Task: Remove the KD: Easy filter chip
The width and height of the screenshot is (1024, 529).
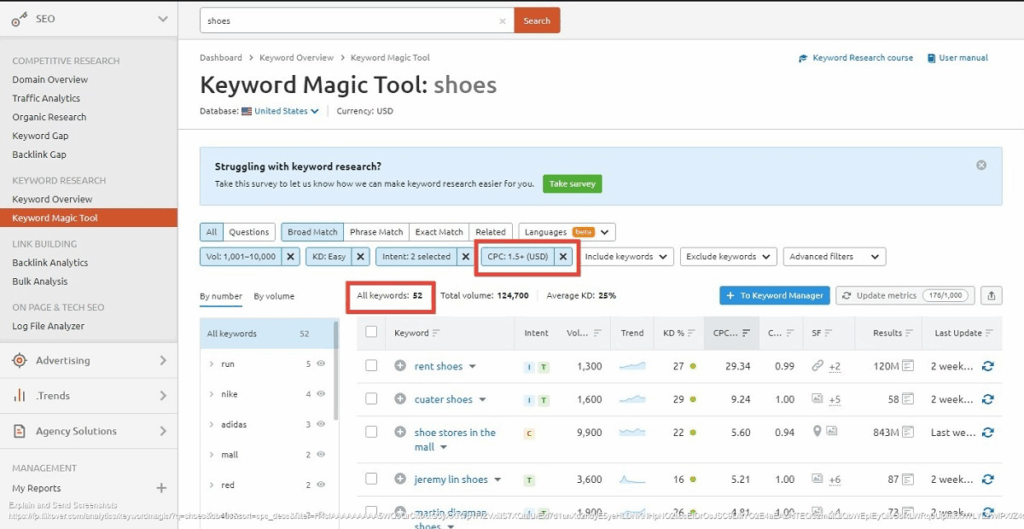Action: pos(361,257)
